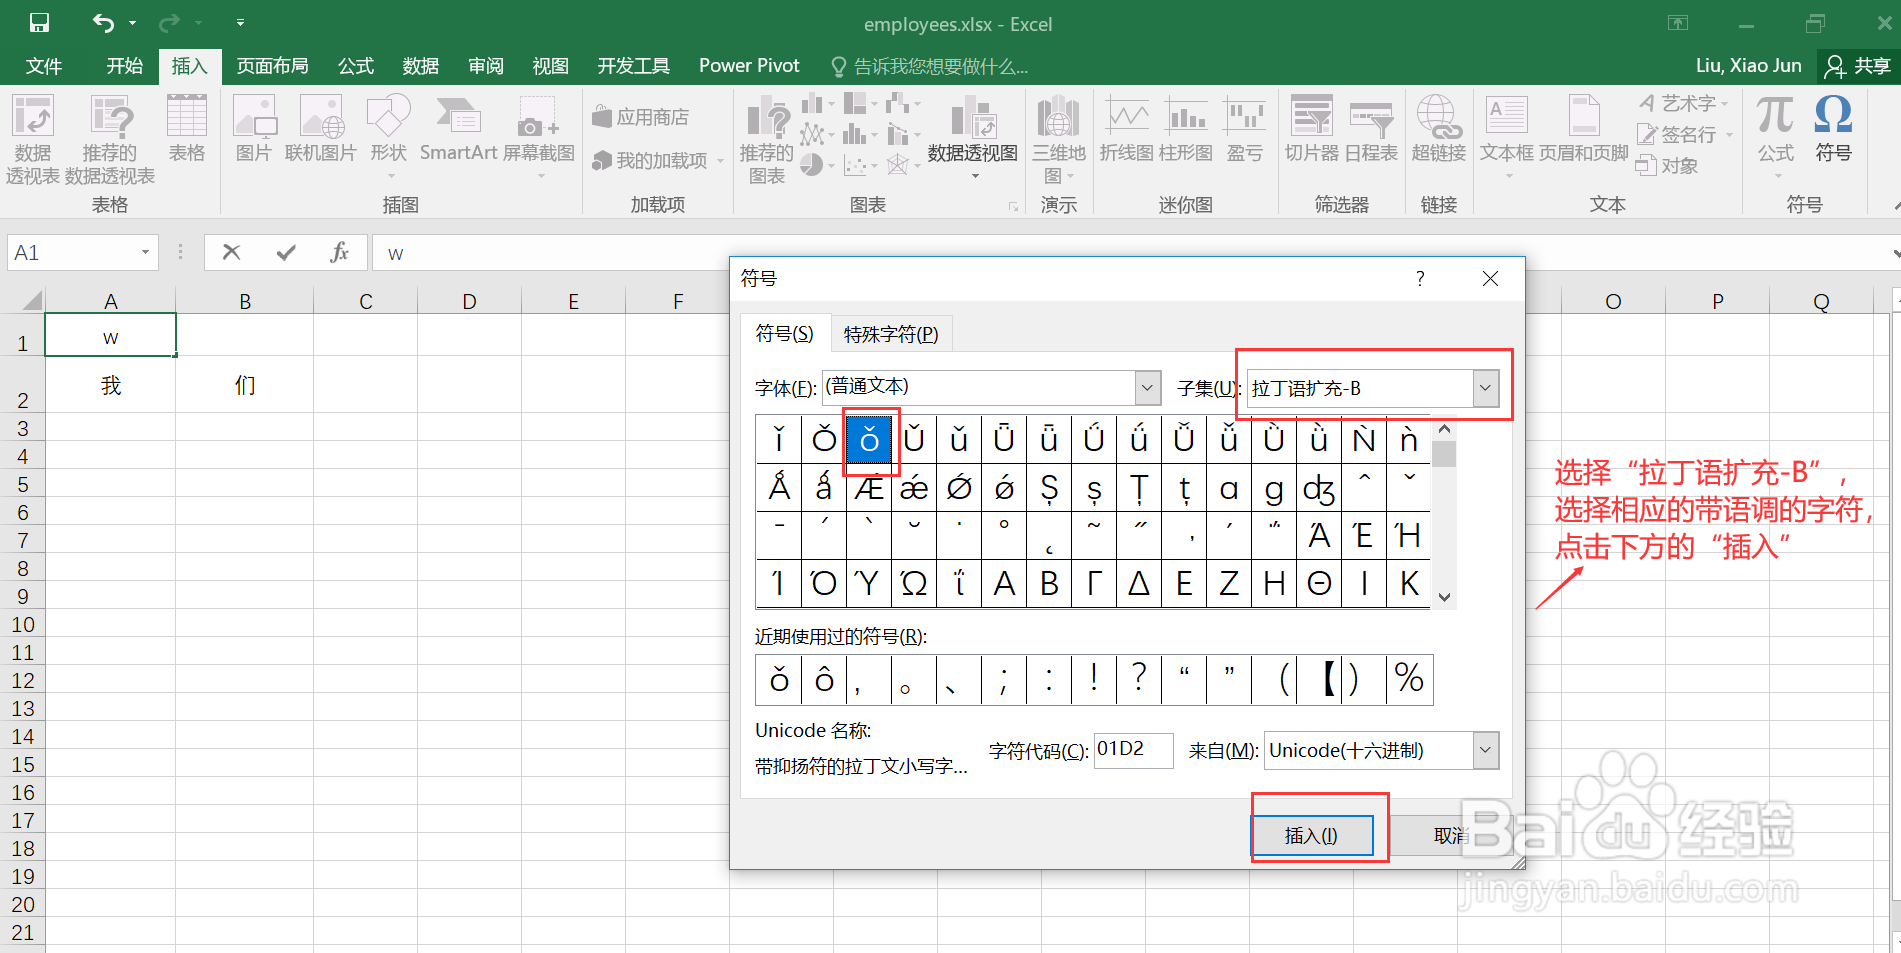
Task: Open Online Pictures (联机图片)
Action: [x=321, y=129]
